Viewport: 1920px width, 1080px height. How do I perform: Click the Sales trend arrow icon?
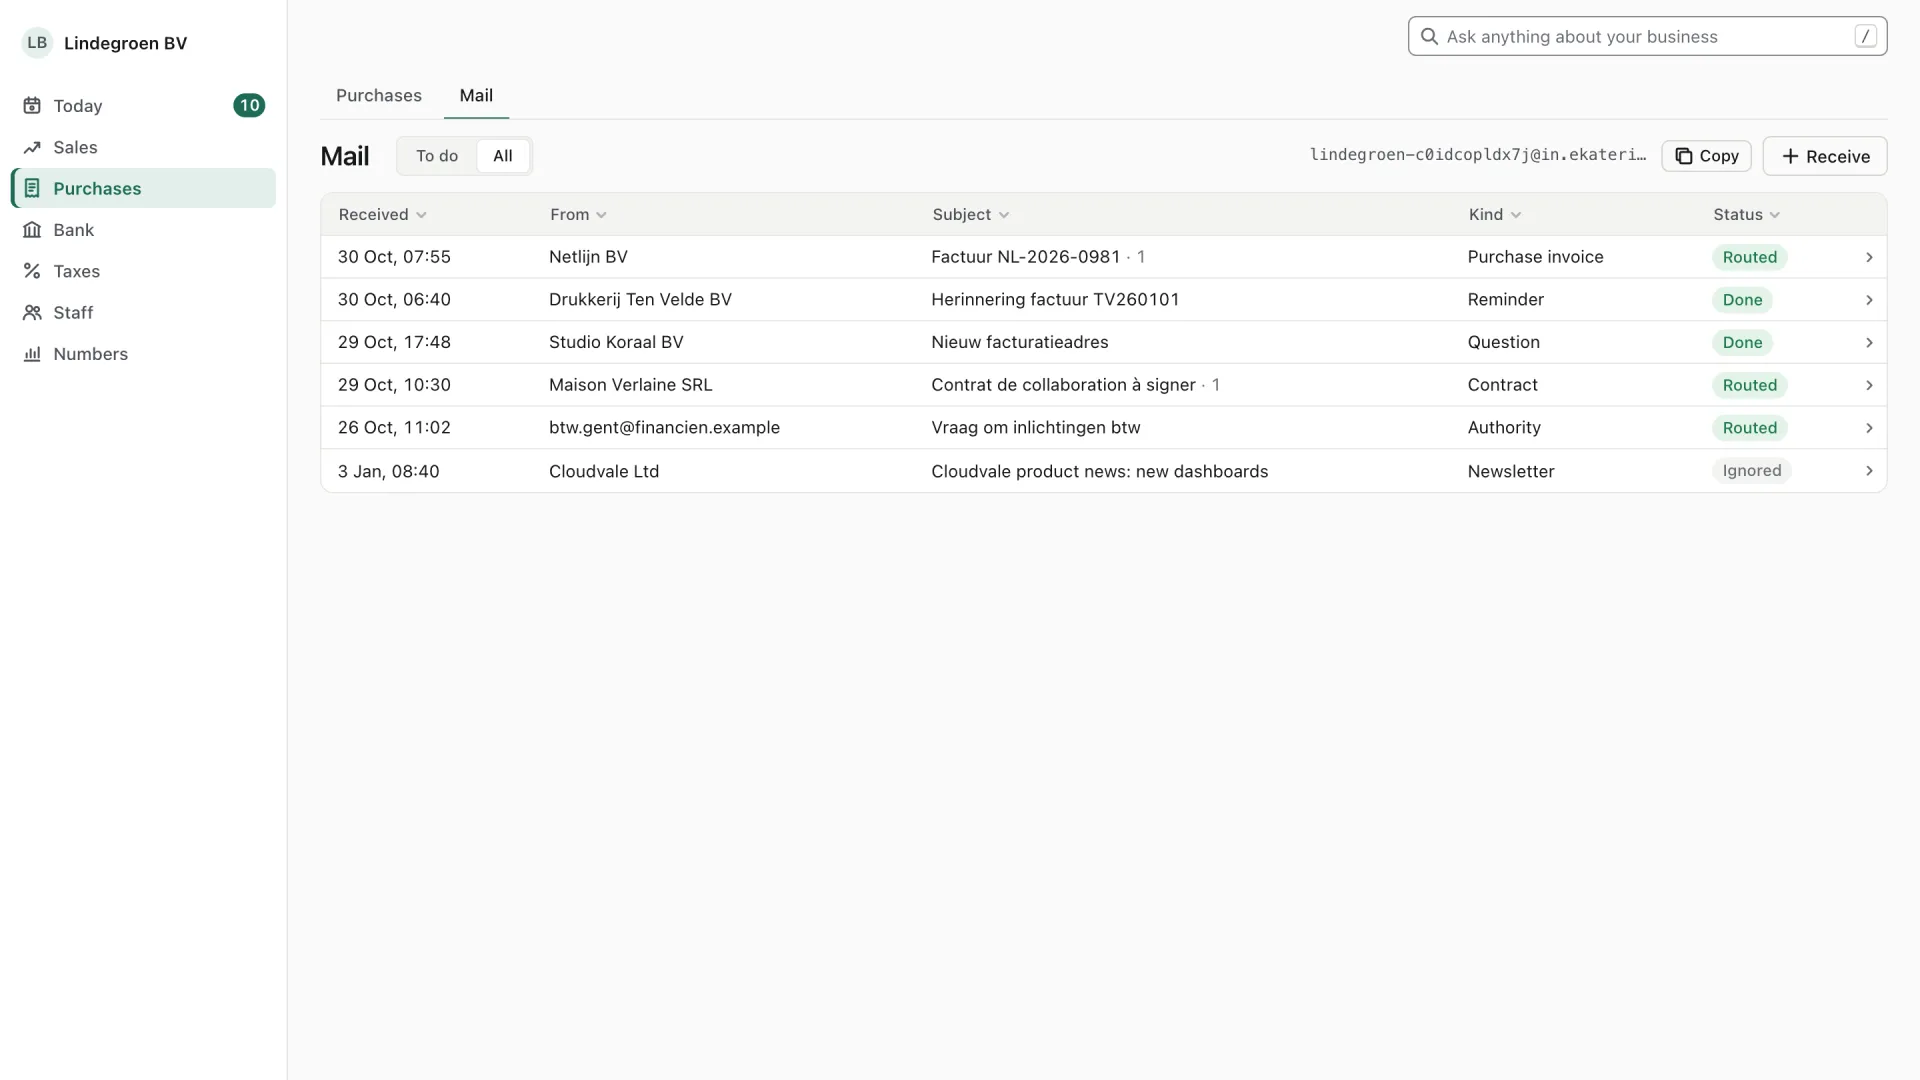tap(32, 147)
